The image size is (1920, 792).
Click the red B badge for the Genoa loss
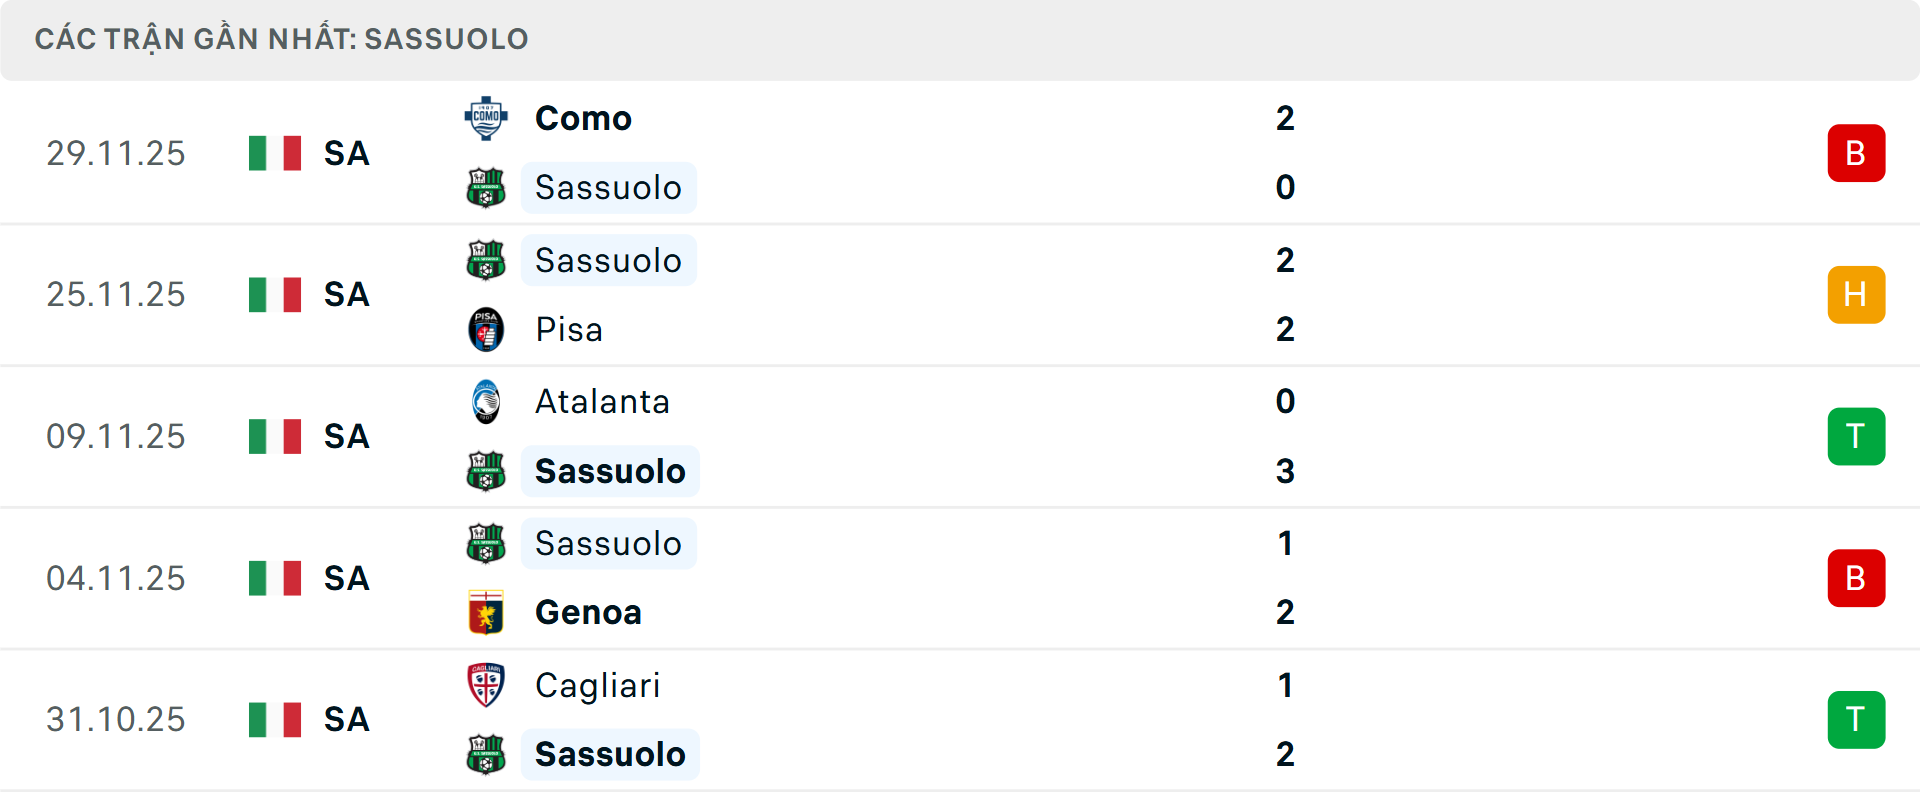[1857, 578]
